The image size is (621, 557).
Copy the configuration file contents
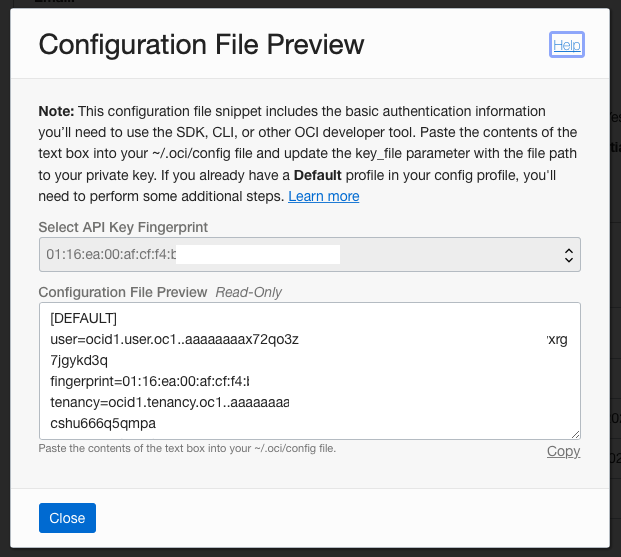pos(563,451)
